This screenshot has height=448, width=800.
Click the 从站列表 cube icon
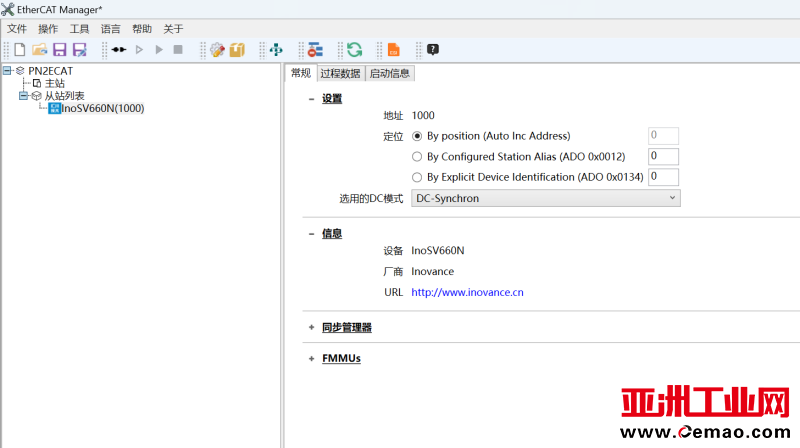click(36, 95)
